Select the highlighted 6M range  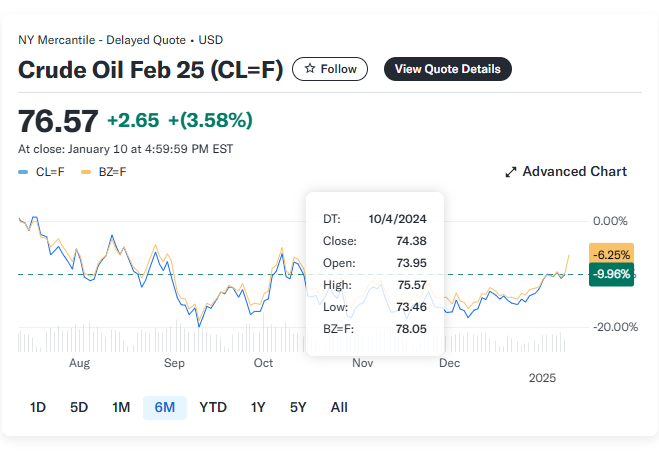tap(165, 407)
